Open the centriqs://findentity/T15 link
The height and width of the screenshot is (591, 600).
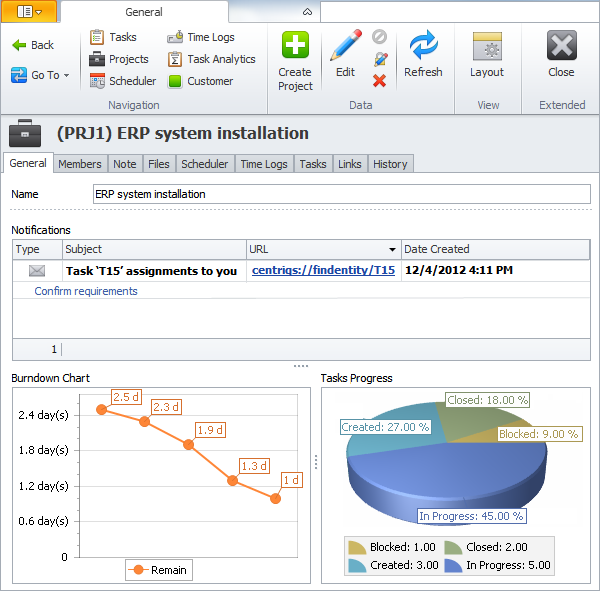[323, 270]
